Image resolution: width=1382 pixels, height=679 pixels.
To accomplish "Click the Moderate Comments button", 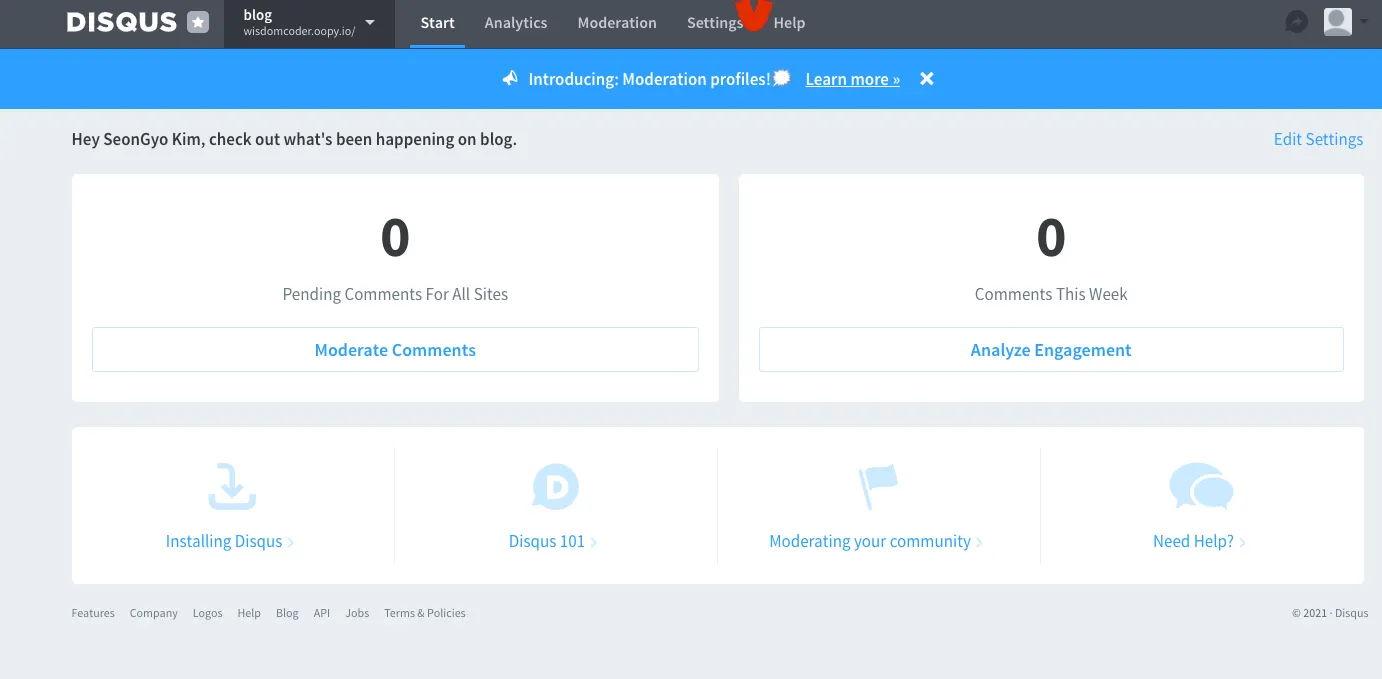I will click(395, 350).
